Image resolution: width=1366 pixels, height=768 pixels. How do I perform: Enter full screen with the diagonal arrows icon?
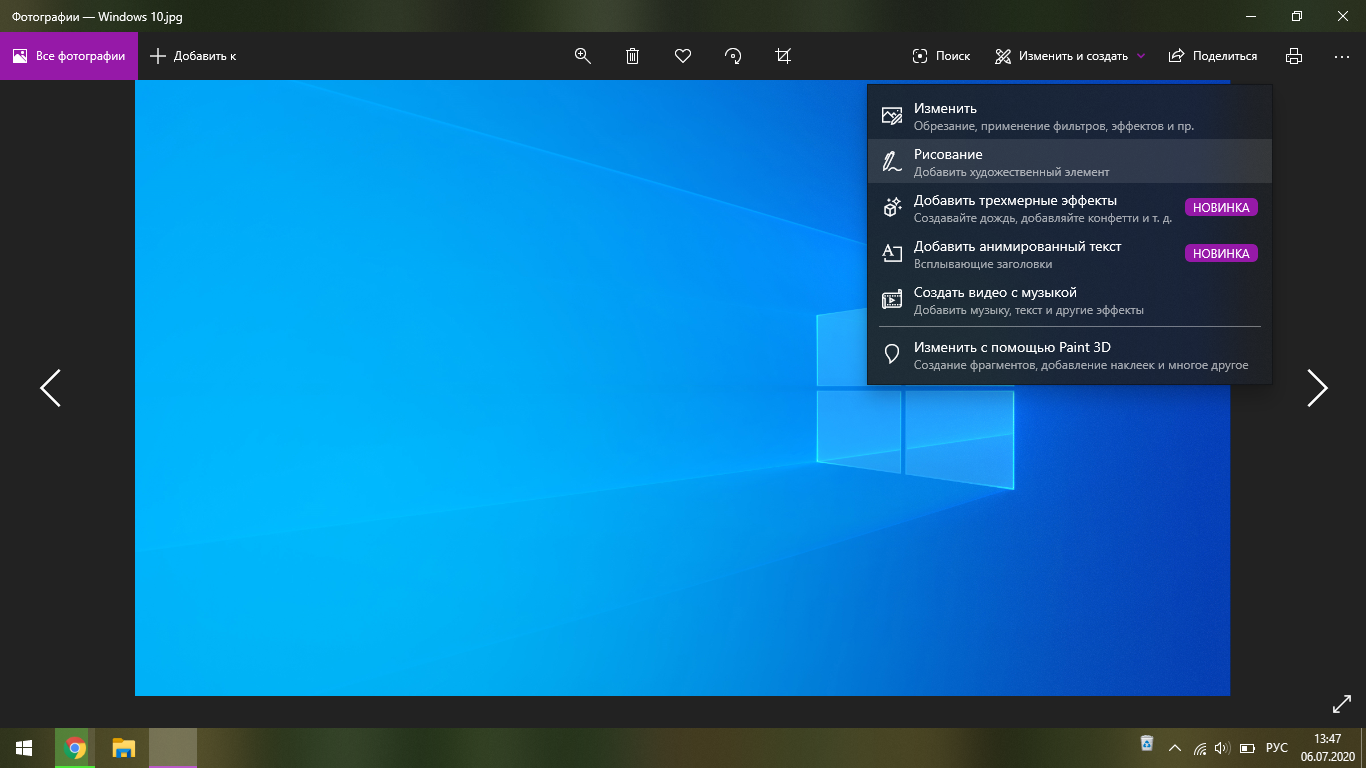(x=1342, y=704)
